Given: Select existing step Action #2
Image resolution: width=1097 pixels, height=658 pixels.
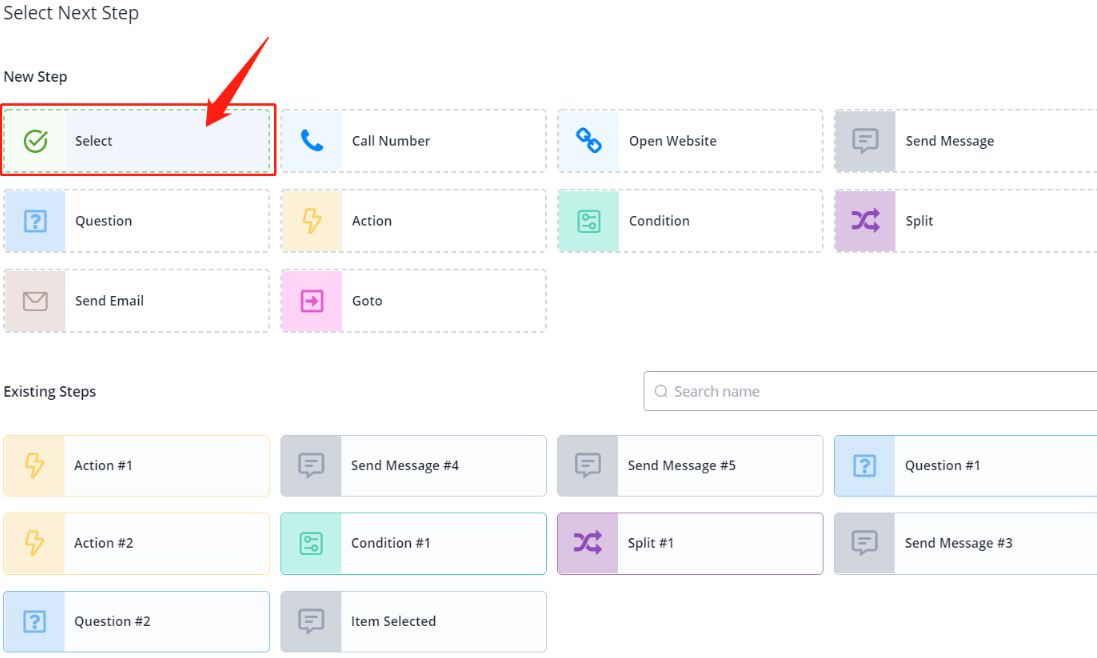Looking at the screenshot, I should pyautogui.click(x=136, y=544).
